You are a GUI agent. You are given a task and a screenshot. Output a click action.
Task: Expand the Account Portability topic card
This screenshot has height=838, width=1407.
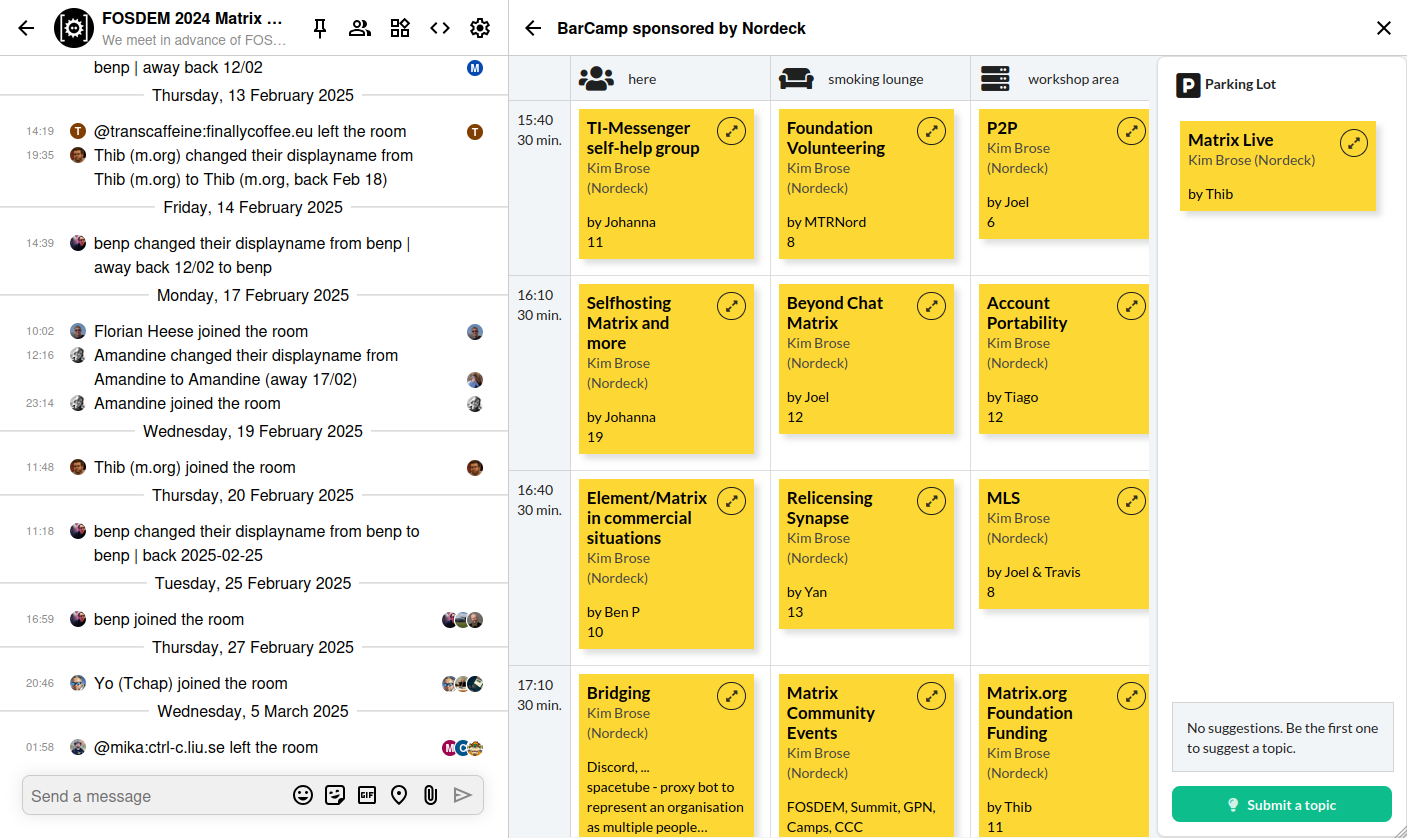(x=1131, y=306)
